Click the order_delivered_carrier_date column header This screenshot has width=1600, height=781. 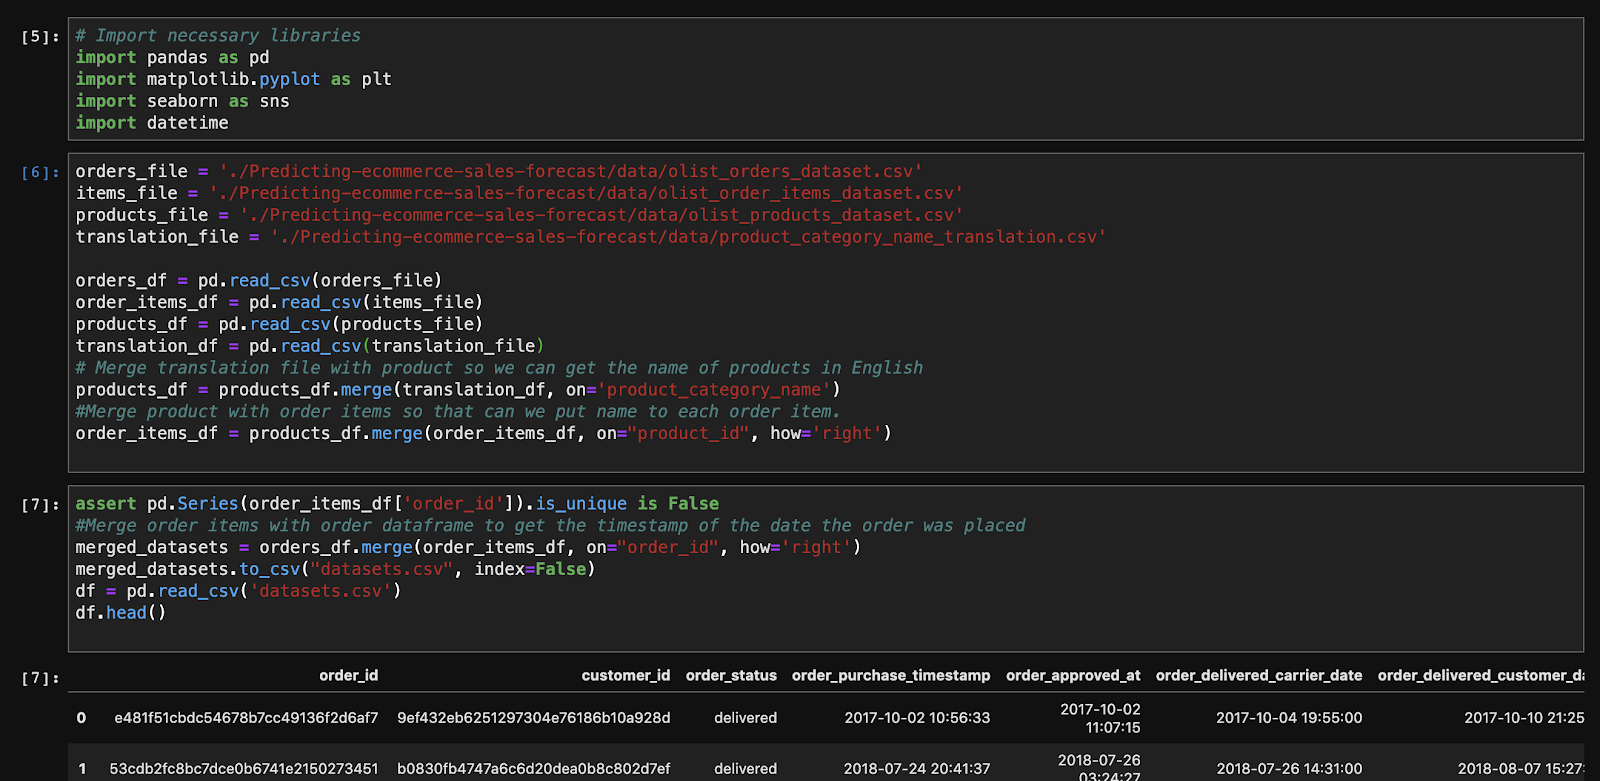[1259, 675]
